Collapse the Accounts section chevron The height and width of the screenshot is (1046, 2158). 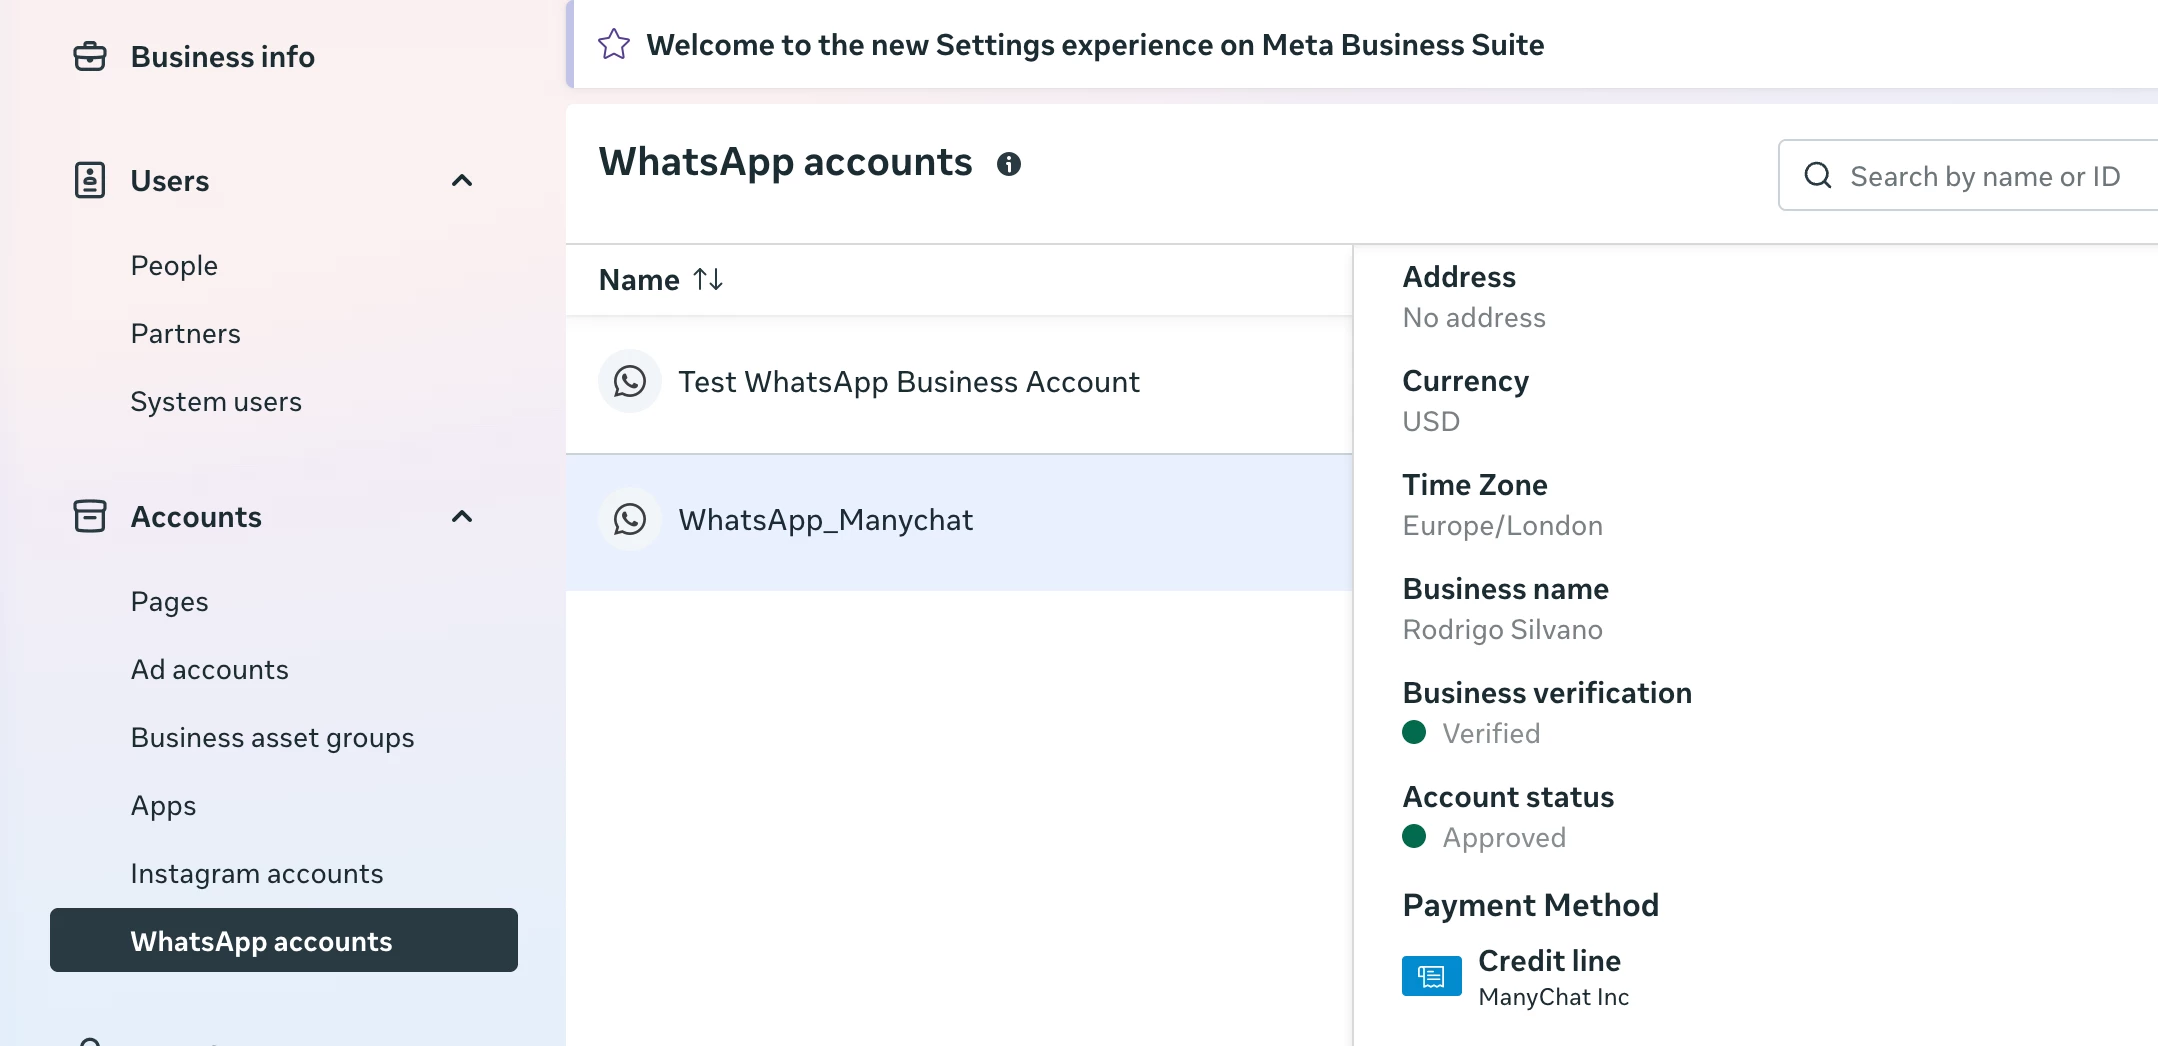point(462,517)
